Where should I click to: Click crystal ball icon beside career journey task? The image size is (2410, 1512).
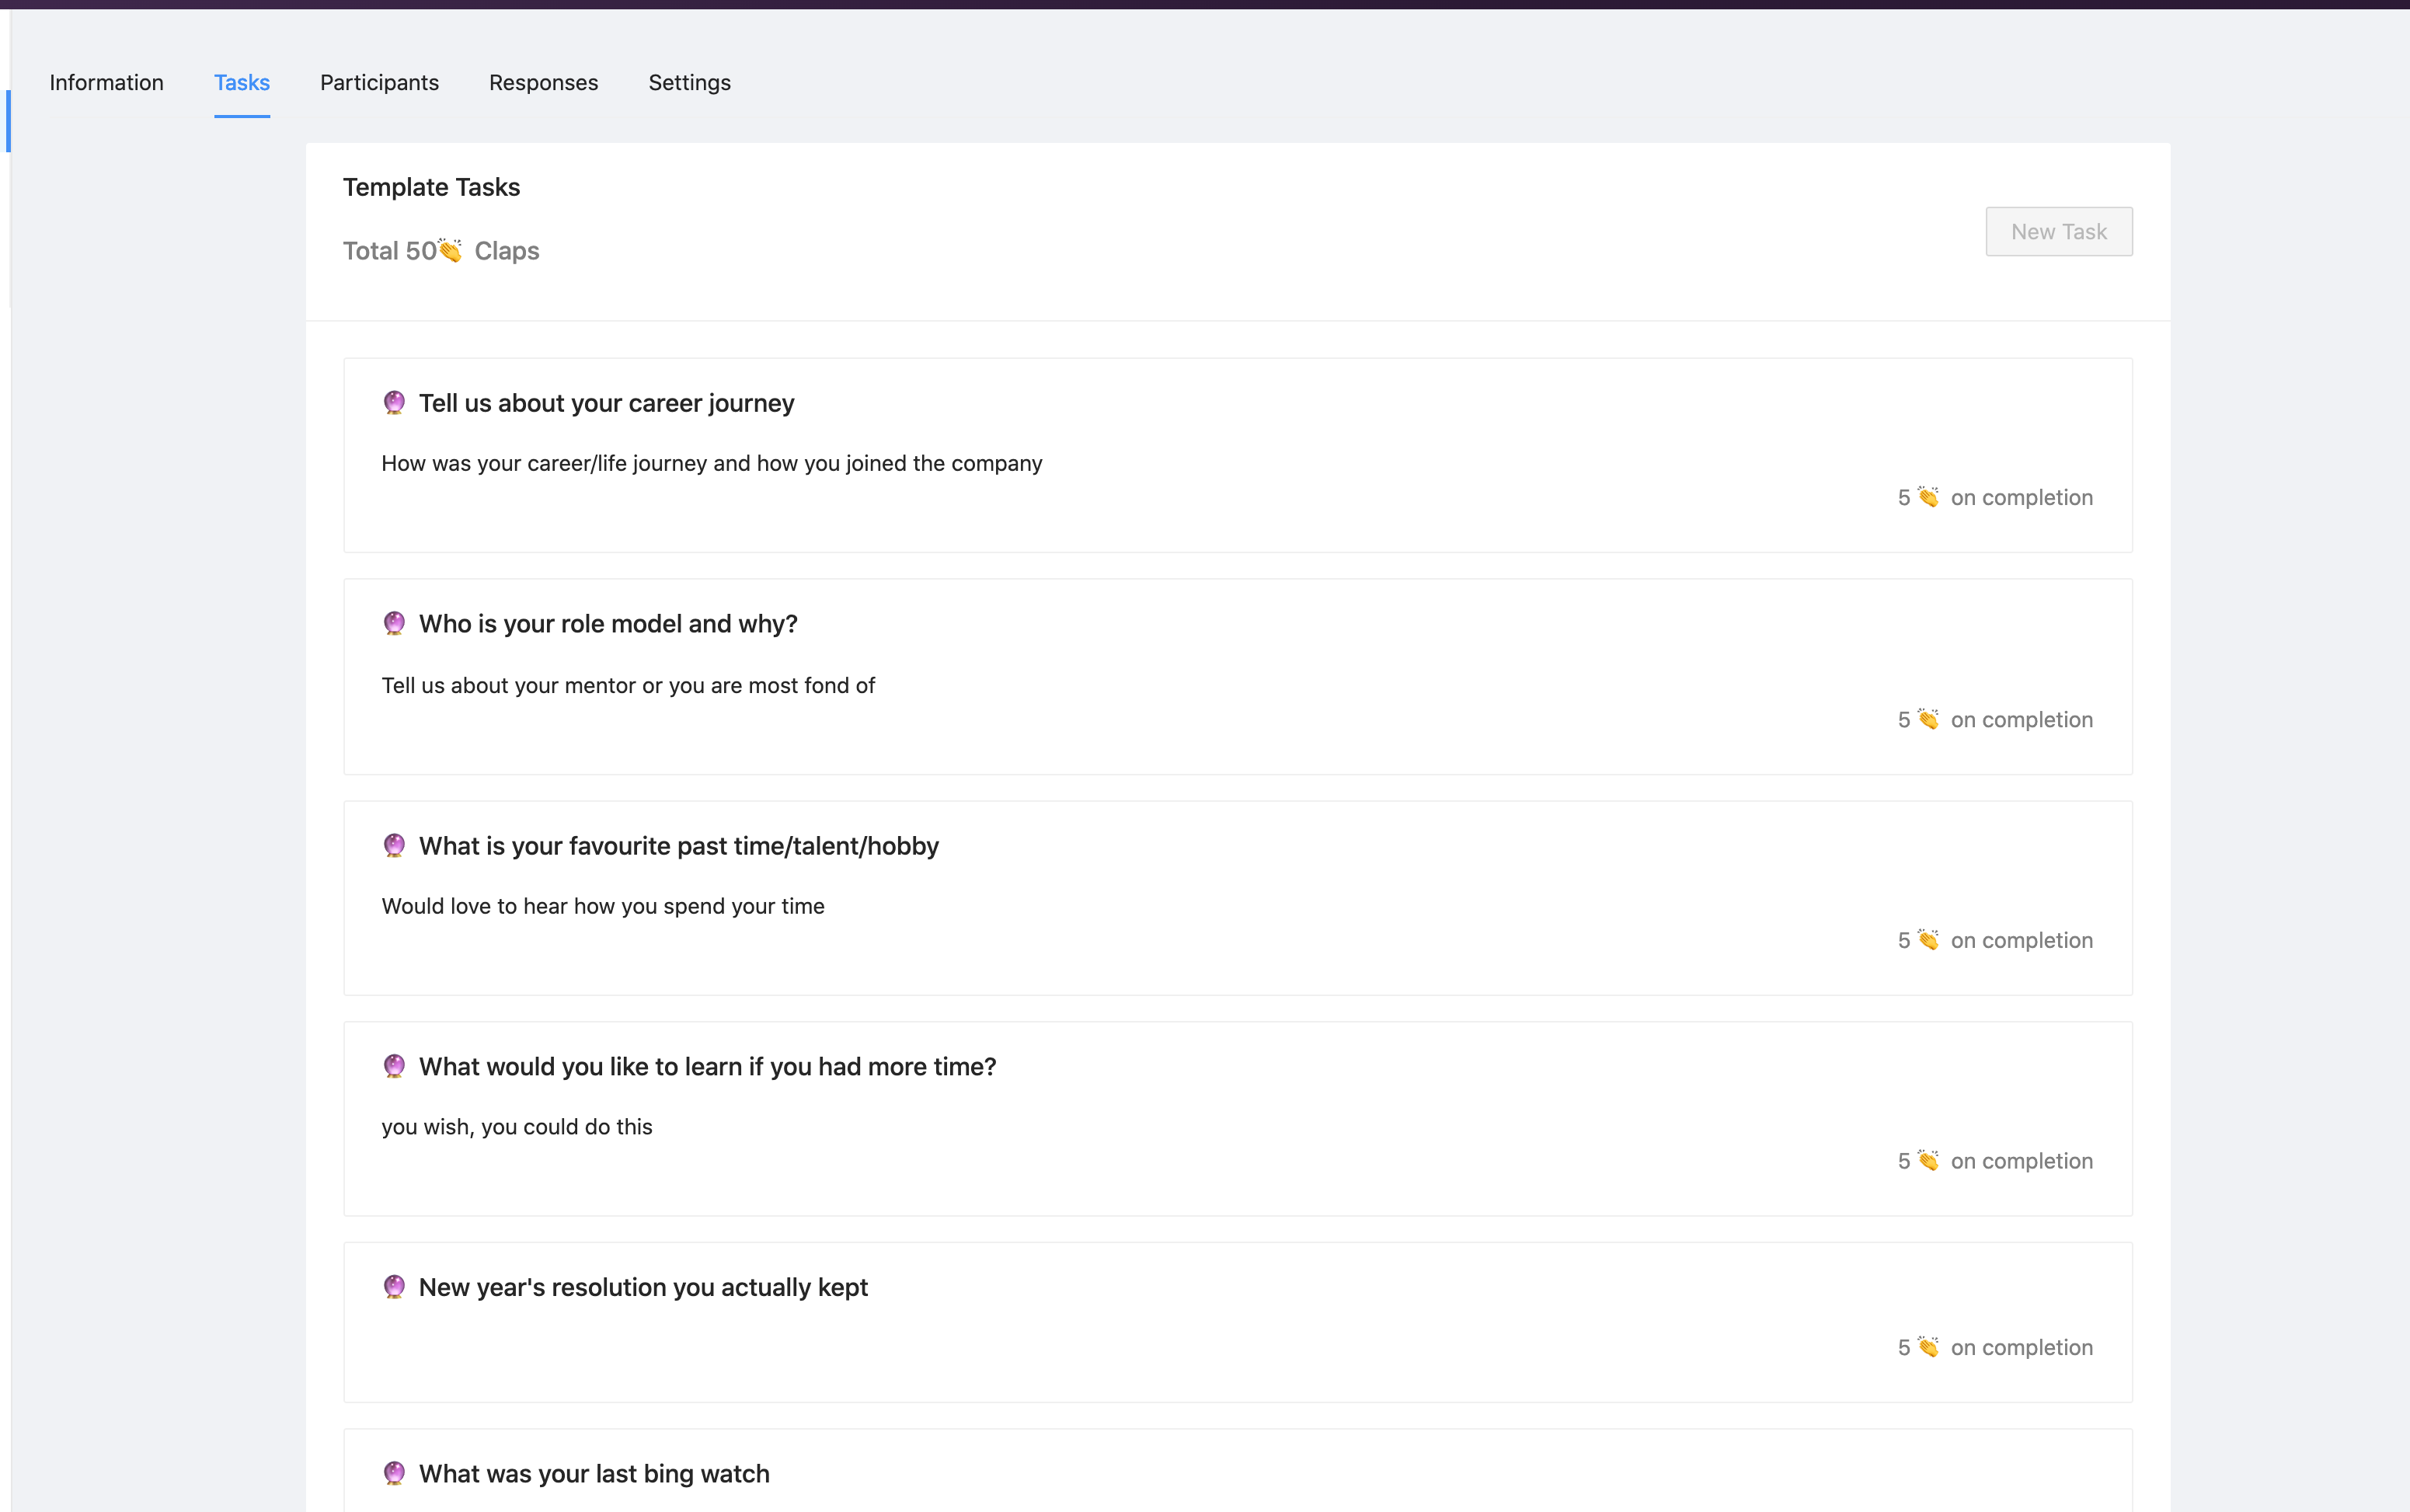394,403
